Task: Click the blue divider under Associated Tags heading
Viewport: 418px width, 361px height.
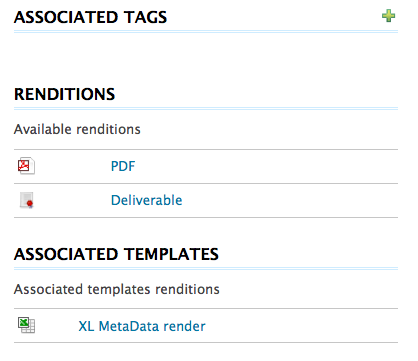Action: (x=206, y=32)
